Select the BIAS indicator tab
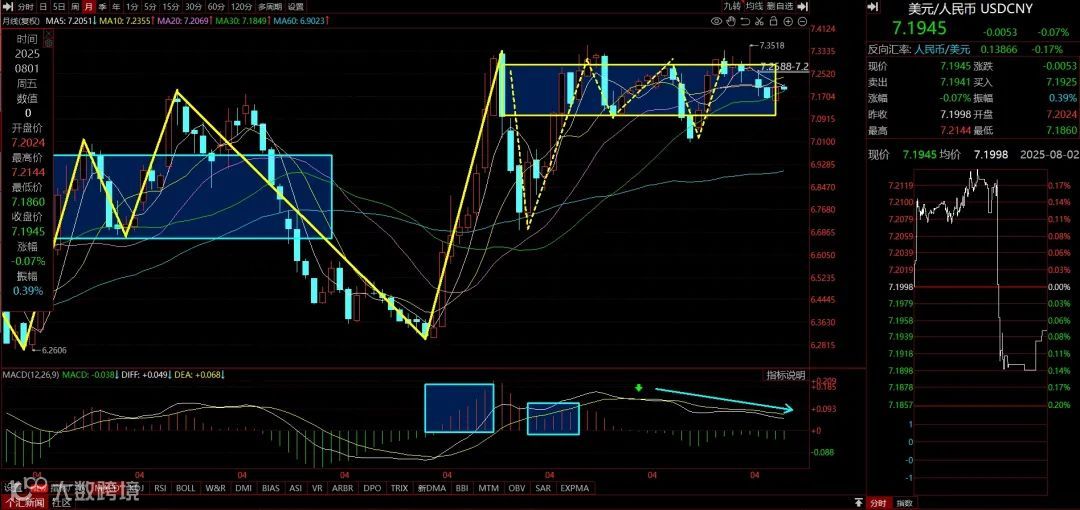Viewport: 1080px width, 510px height. (271, 488)
